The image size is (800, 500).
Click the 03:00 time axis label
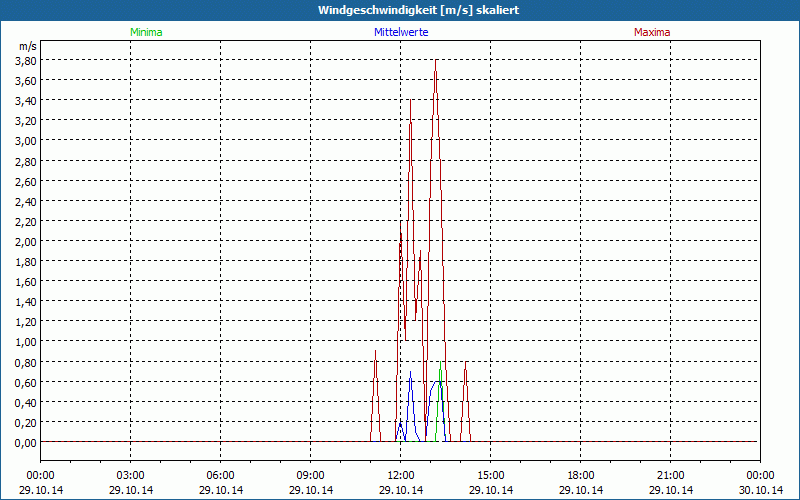pos(131,476)
